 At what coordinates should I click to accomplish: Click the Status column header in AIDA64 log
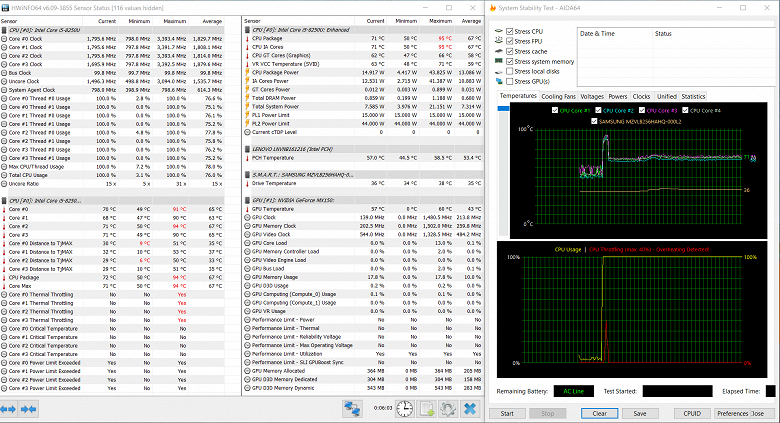pyautogui.click(x=663, y=33)
